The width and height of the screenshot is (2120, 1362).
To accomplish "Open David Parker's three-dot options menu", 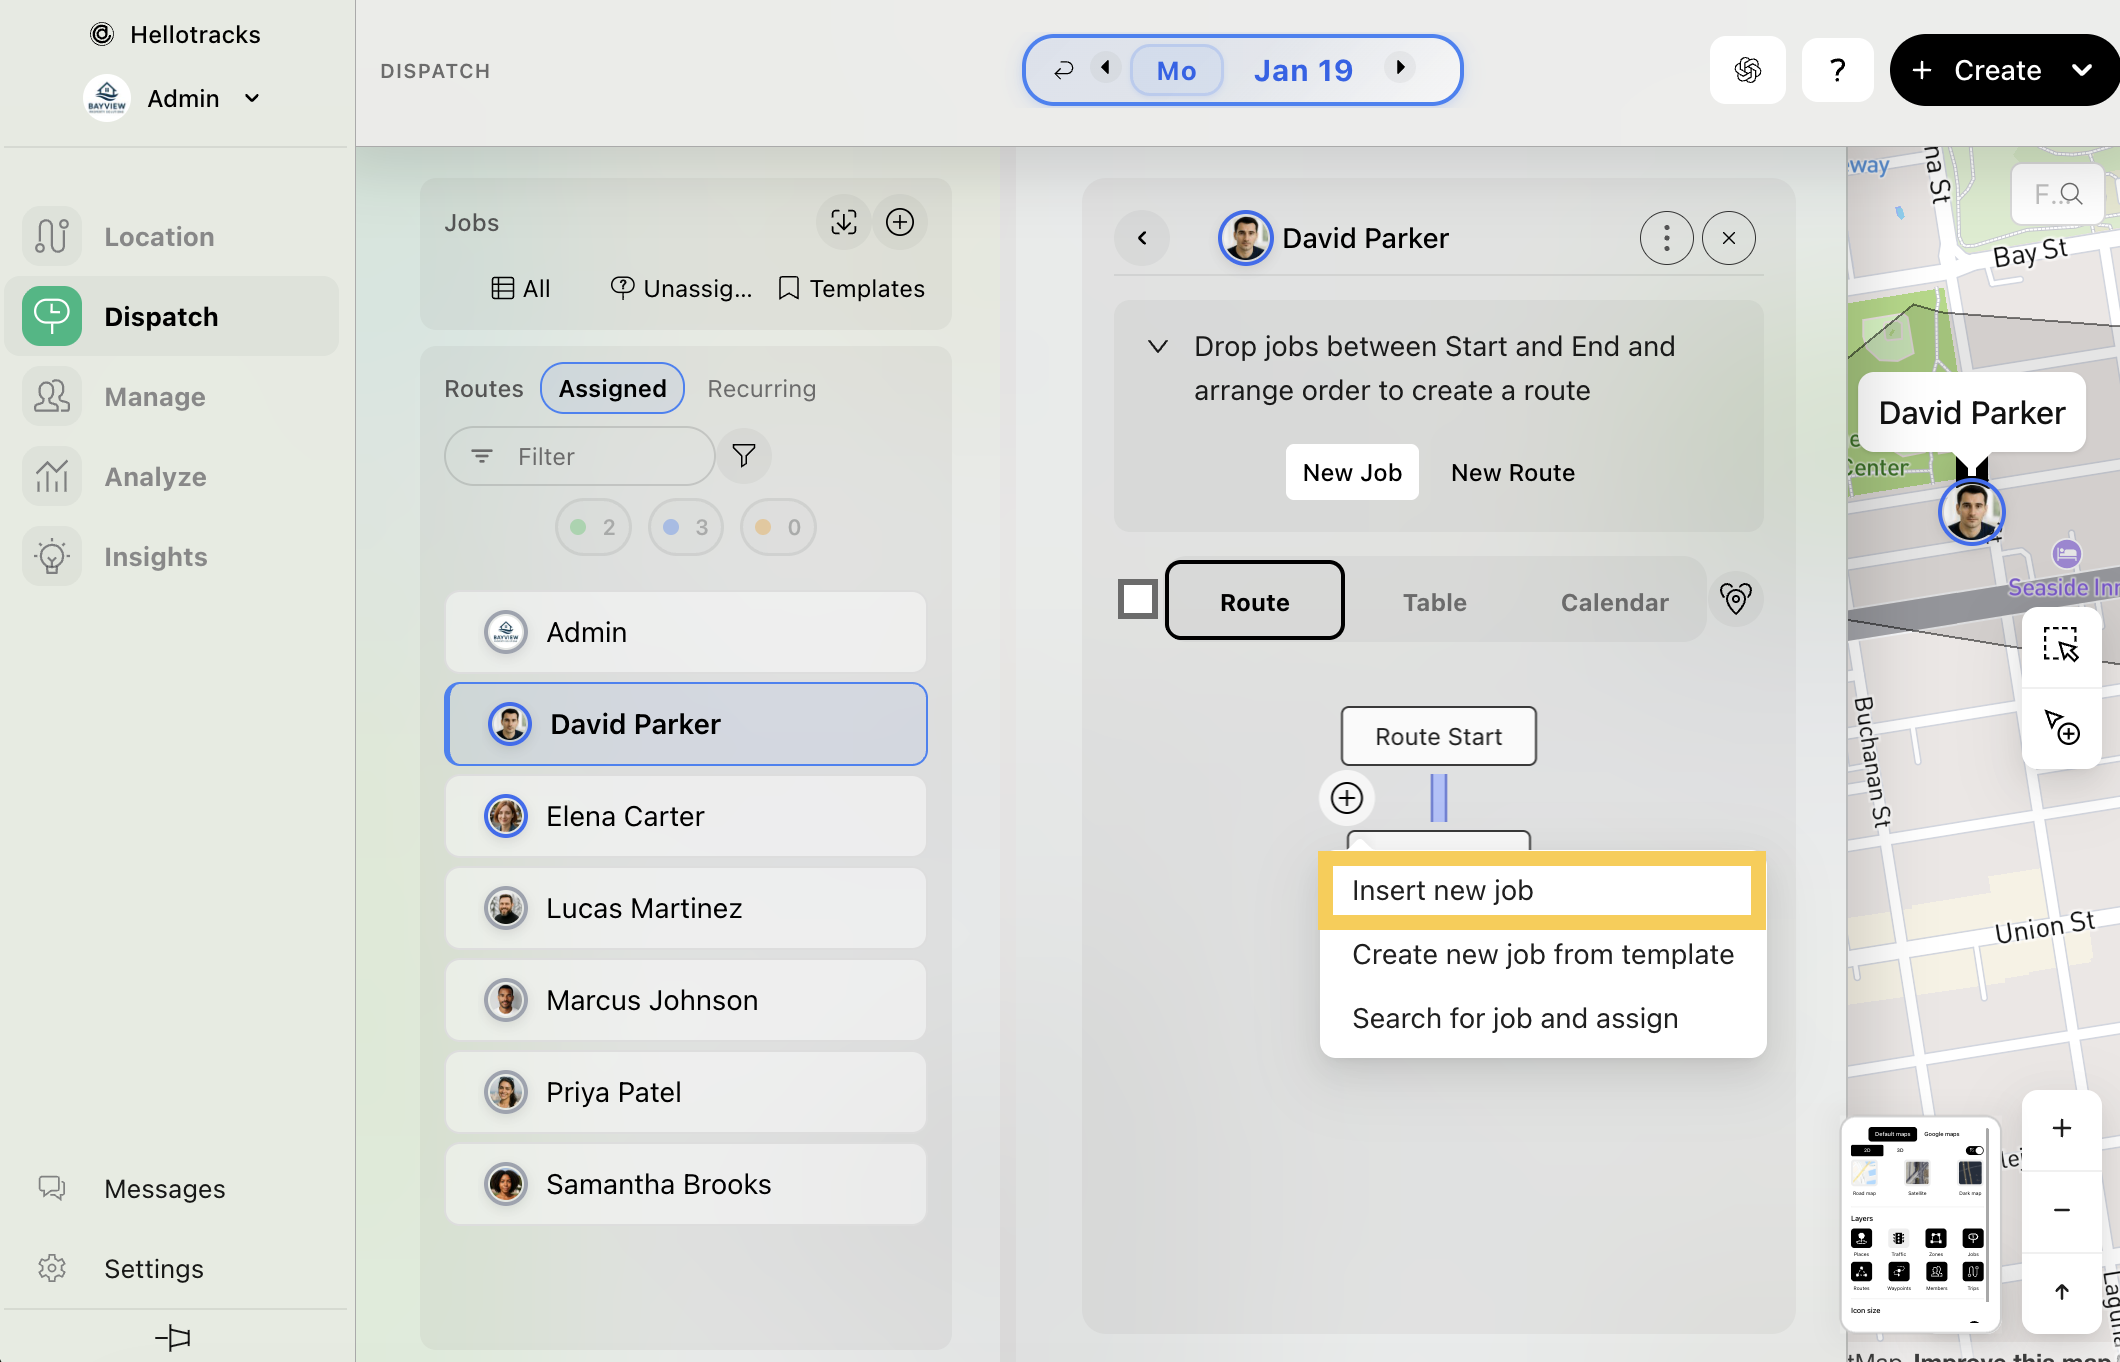I will pyautogui.click(x=1666, y=238).
